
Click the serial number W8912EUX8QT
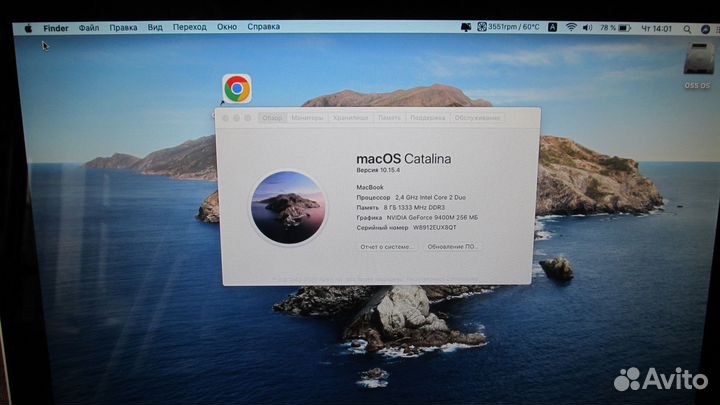tap(434, 228)
